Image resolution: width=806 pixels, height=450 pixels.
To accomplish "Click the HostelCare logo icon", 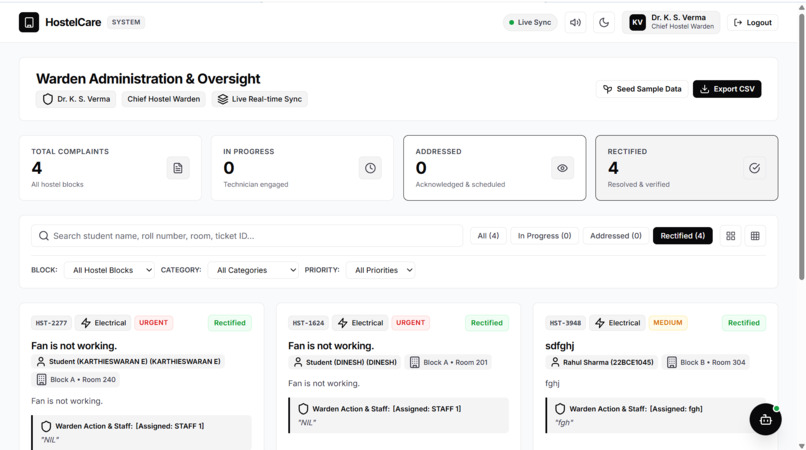I will 29,22.
